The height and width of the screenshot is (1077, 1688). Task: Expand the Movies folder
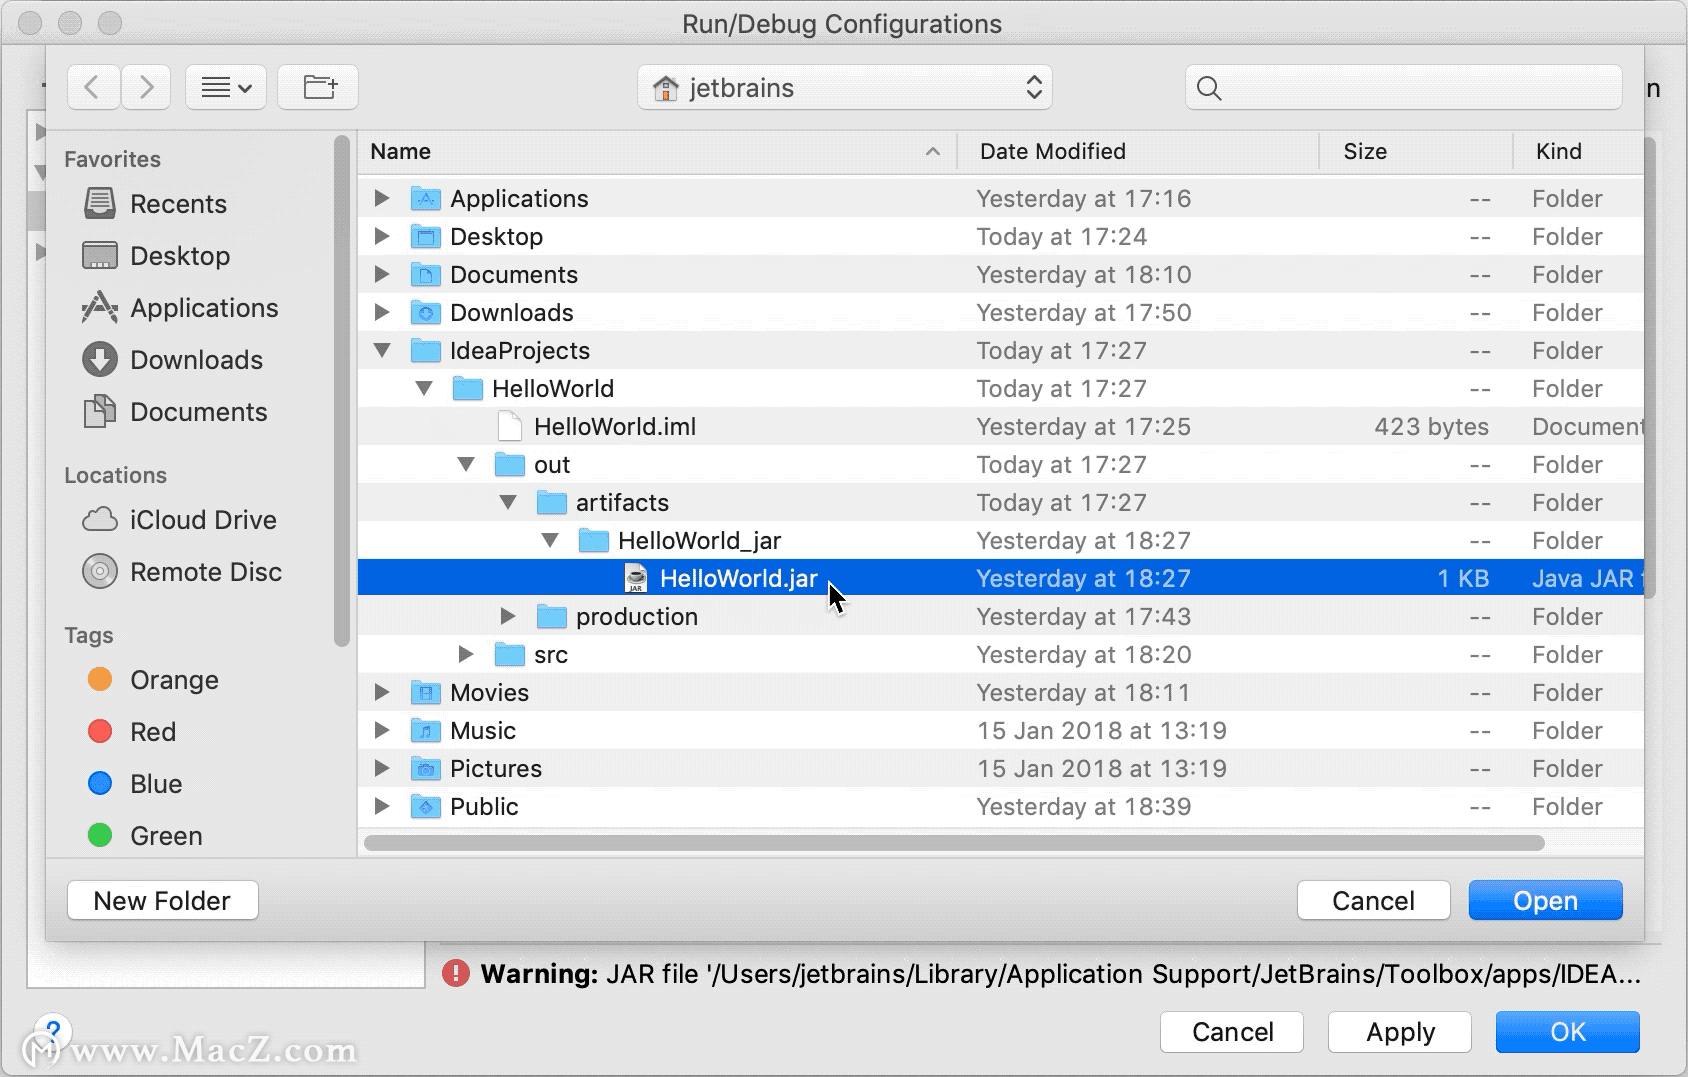(381, 692)
